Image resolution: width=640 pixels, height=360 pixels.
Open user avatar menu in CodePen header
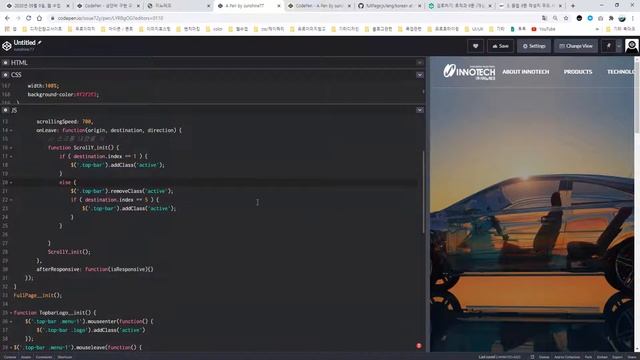tap(632, 46)
